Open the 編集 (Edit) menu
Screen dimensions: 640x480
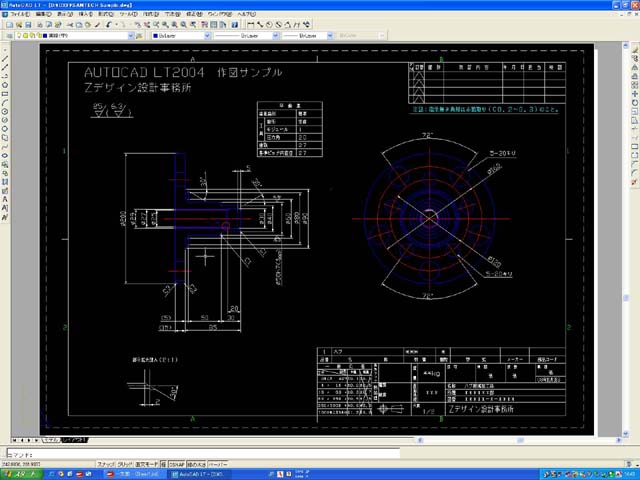pos(43,14)
